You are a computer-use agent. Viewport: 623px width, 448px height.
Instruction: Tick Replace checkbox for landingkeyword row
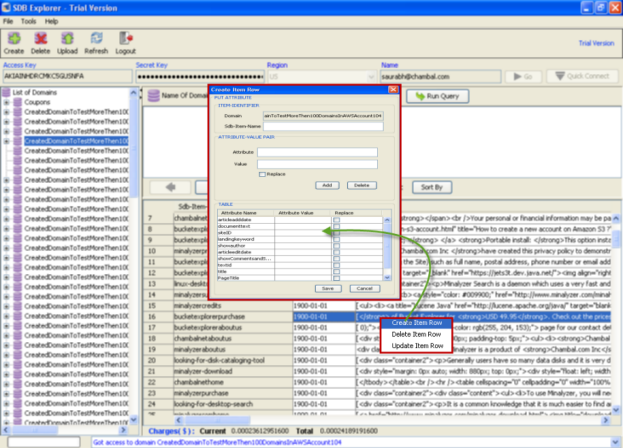(x=337, y=239)
